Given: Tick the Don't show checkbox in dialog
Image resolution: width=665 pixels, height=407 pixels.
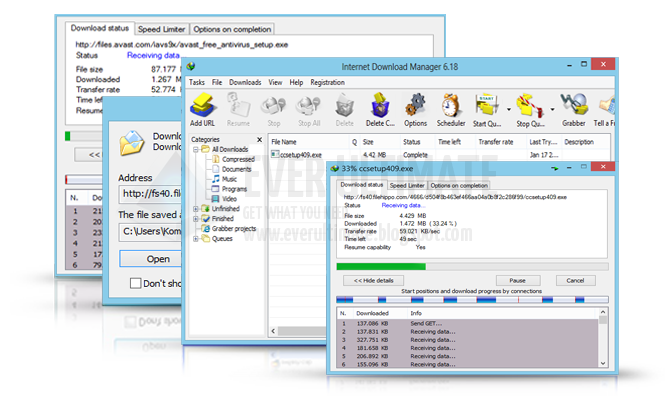Looking at the screenshot, I should pyautogui.click(x=135, y=283).
